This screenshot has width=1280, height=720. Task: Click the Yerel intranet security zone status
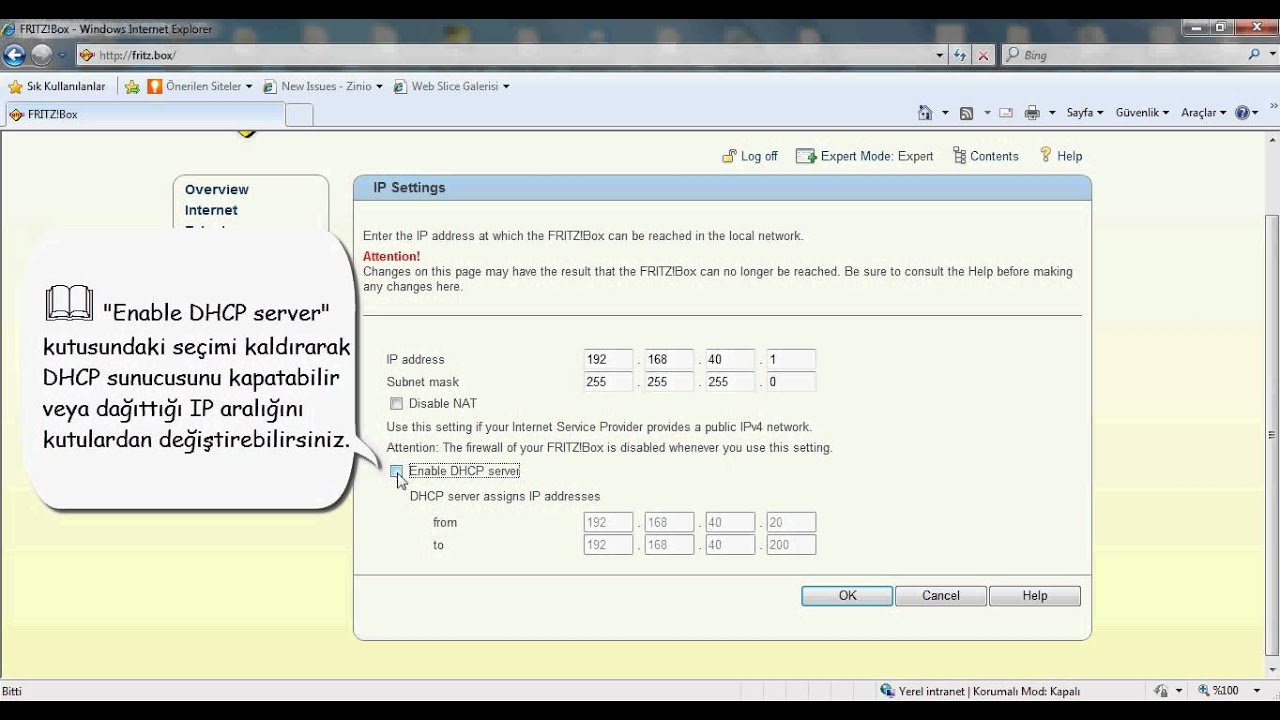click(980, 691)
